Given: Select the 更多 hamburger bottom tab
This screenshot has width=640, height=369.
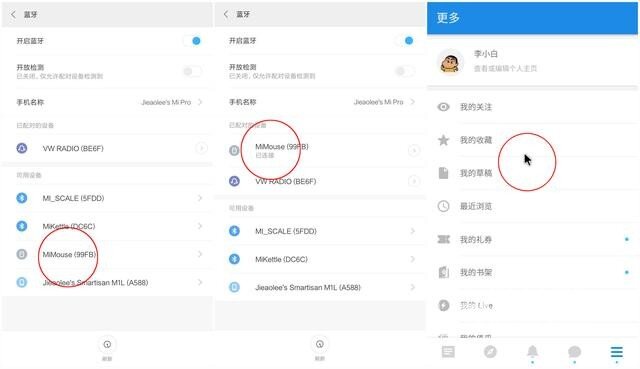Looking at the screenshot, I should (617, 351).
